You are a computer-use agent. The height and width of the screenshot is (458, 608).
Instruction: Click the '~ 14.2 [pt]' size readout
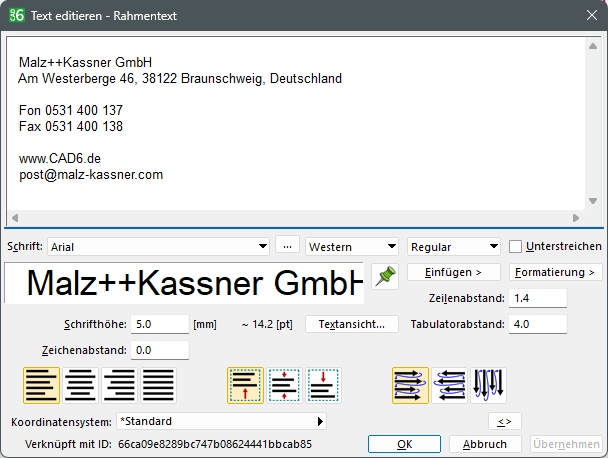pos(267,324)
